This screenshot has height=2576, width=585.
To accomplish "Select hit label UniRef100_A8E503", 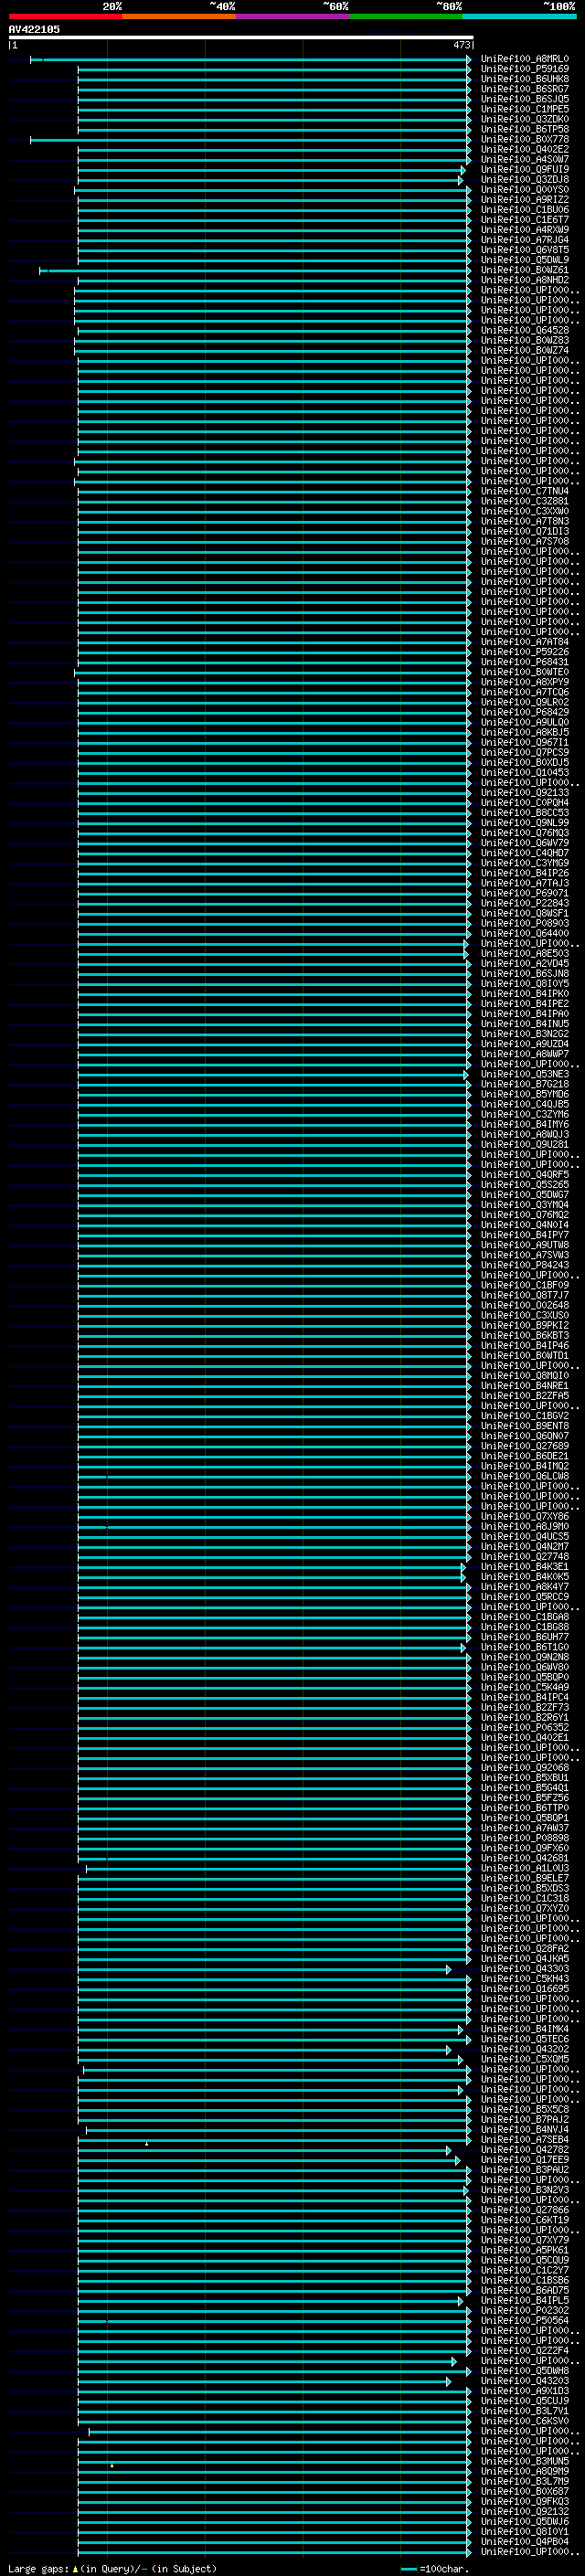I will pyautogui.click(x=524, y=953).
